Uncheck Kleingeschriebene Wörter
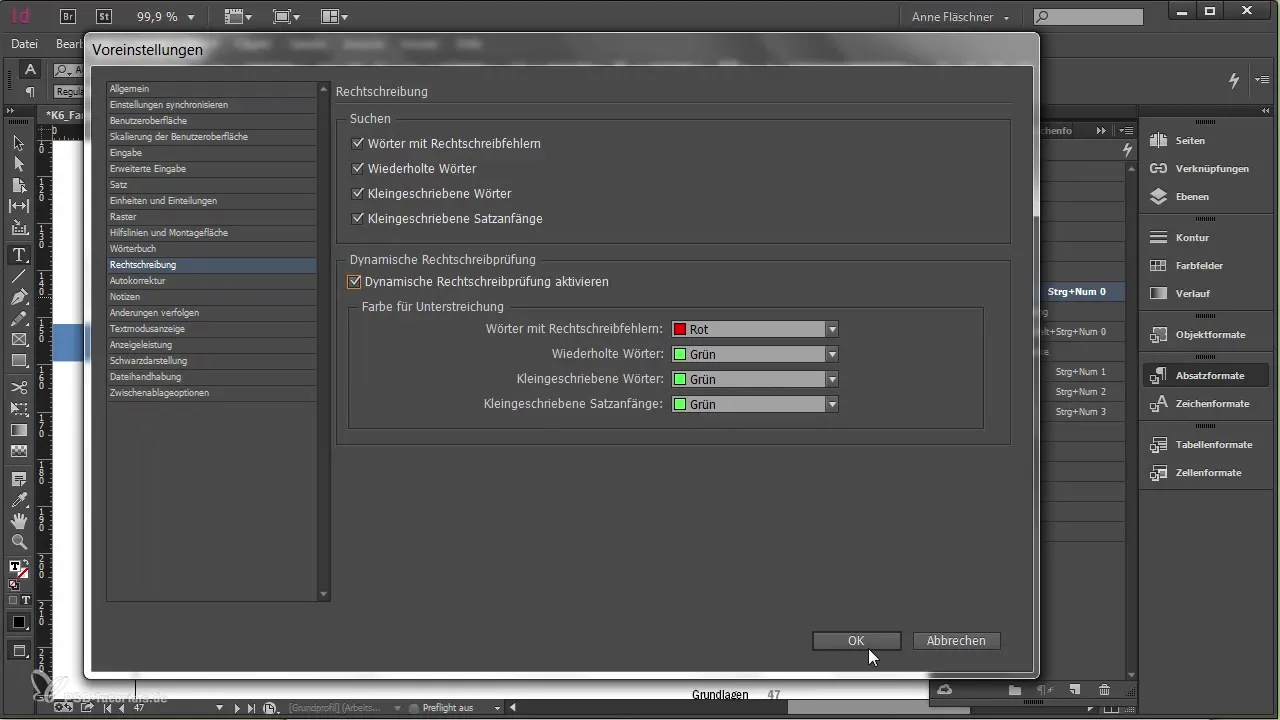Viewport: 1280px width, 720px height. [358, 193]
